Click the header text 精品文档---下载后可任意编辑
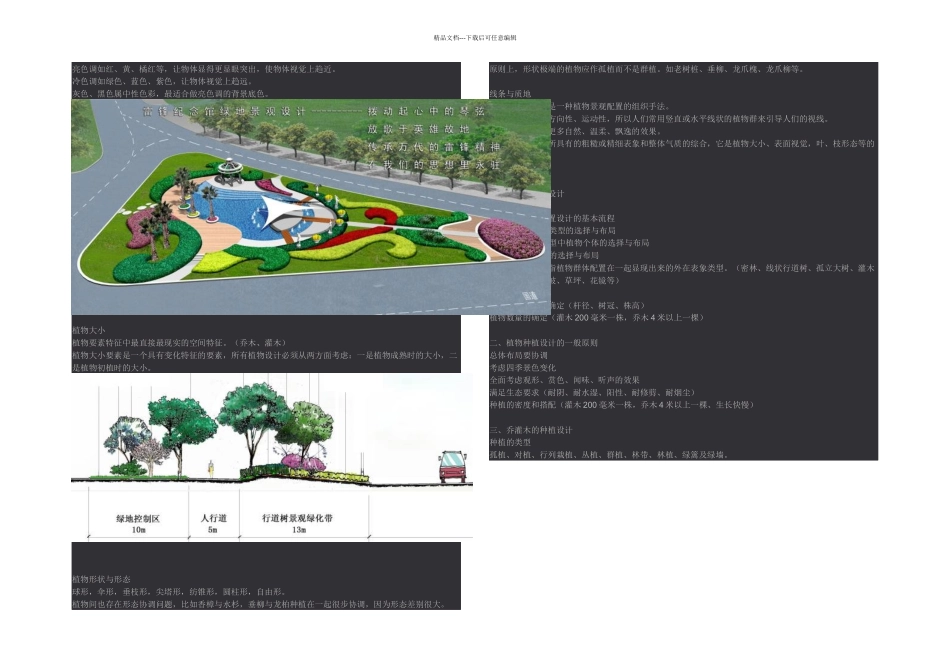 475,37
